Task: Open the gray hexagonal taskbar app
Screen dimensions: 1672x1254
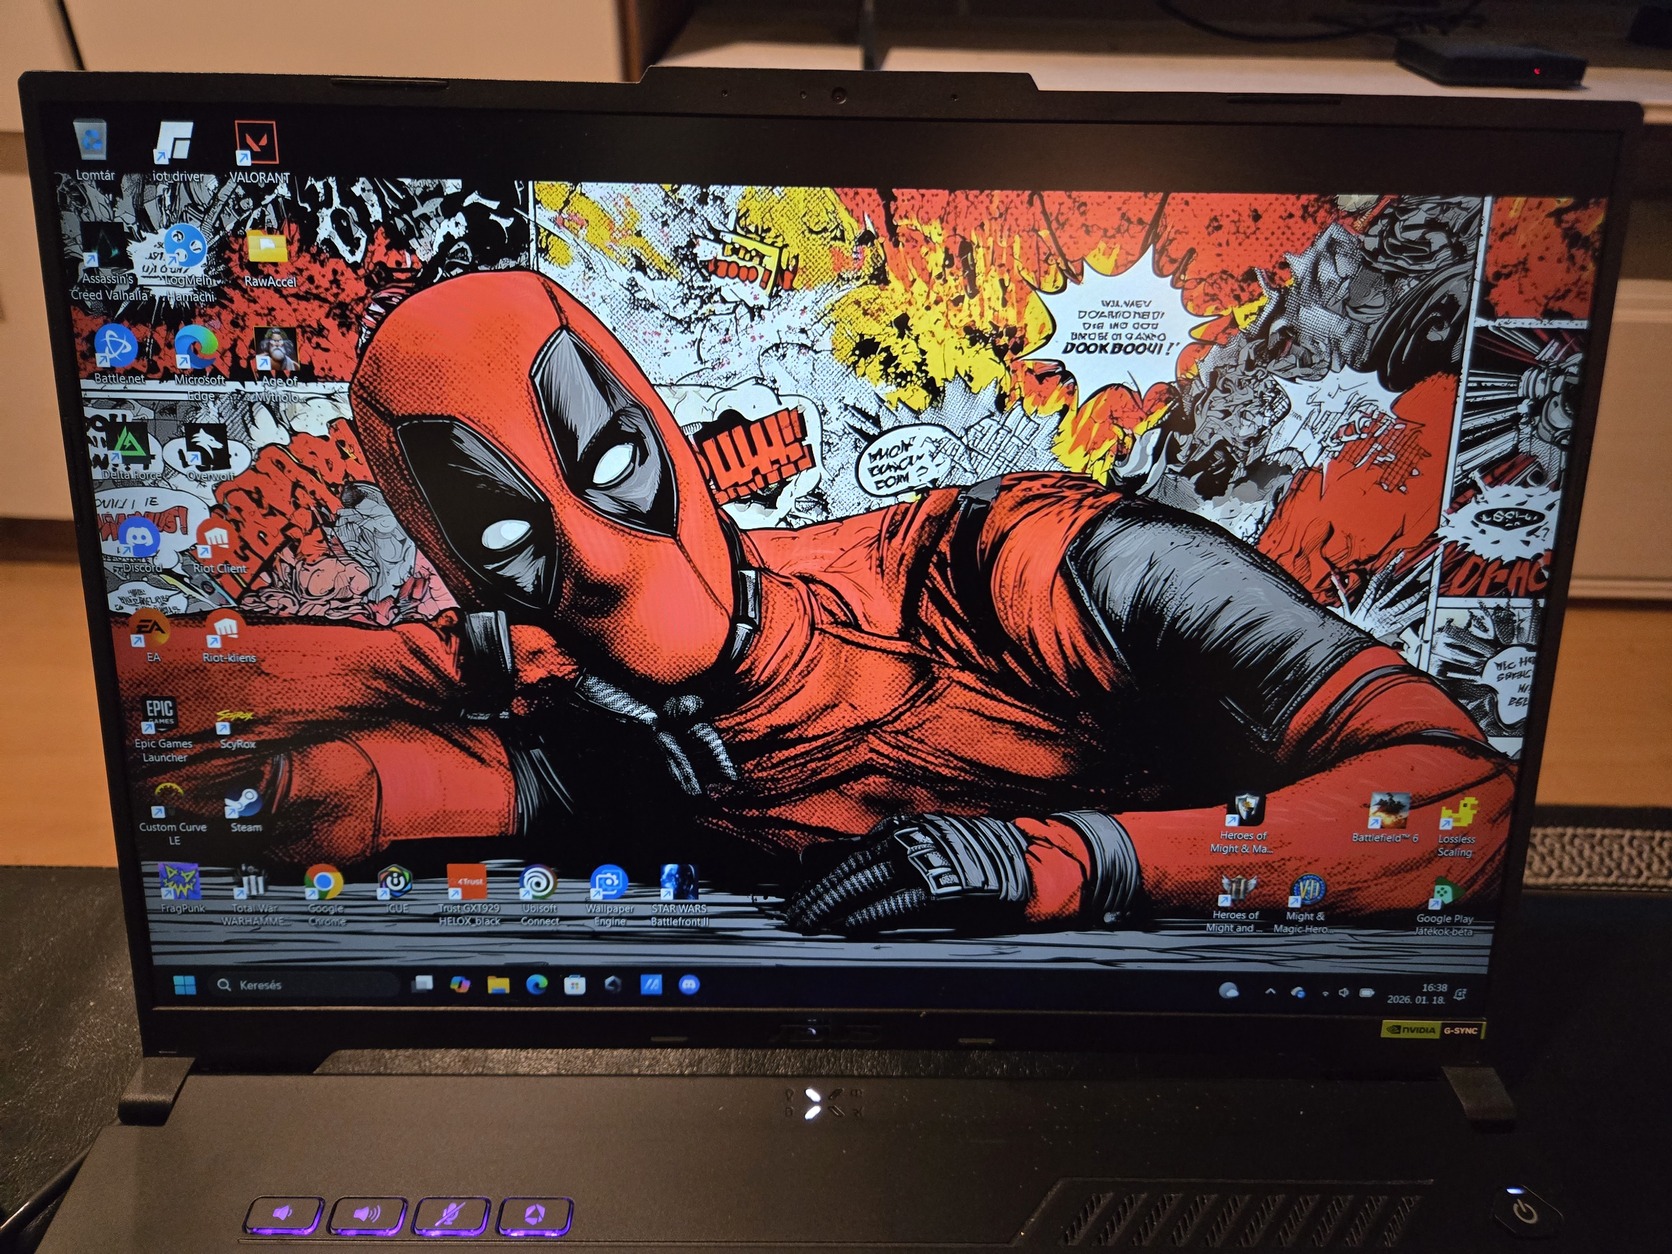Action: click(612, 985)
